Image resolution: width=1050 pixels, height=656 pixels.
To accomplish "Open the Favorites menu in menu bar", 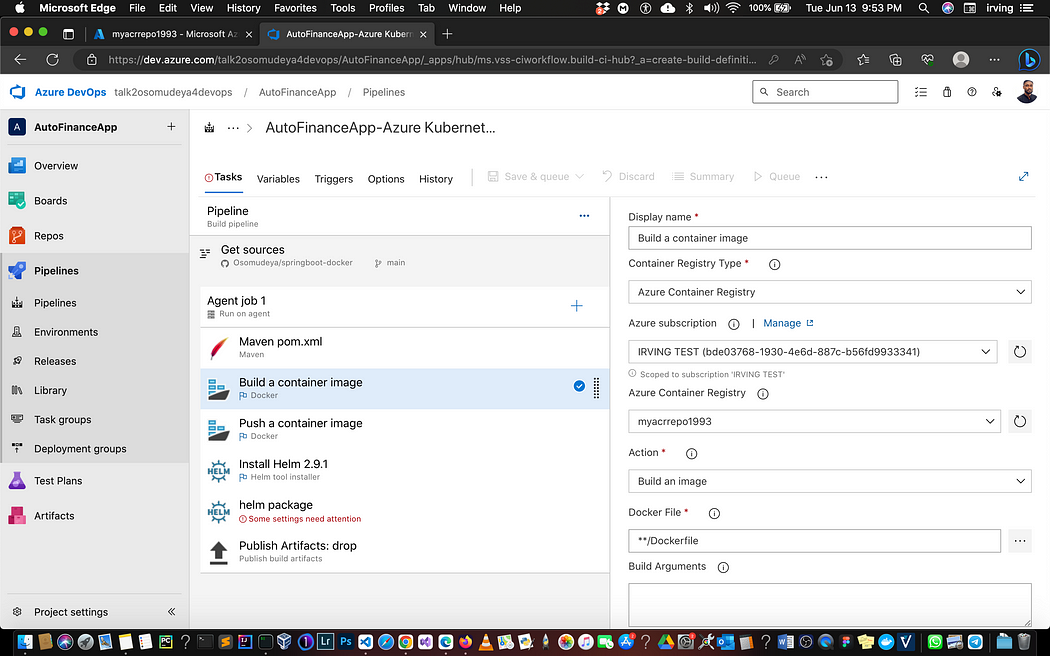I will [295, 8].
